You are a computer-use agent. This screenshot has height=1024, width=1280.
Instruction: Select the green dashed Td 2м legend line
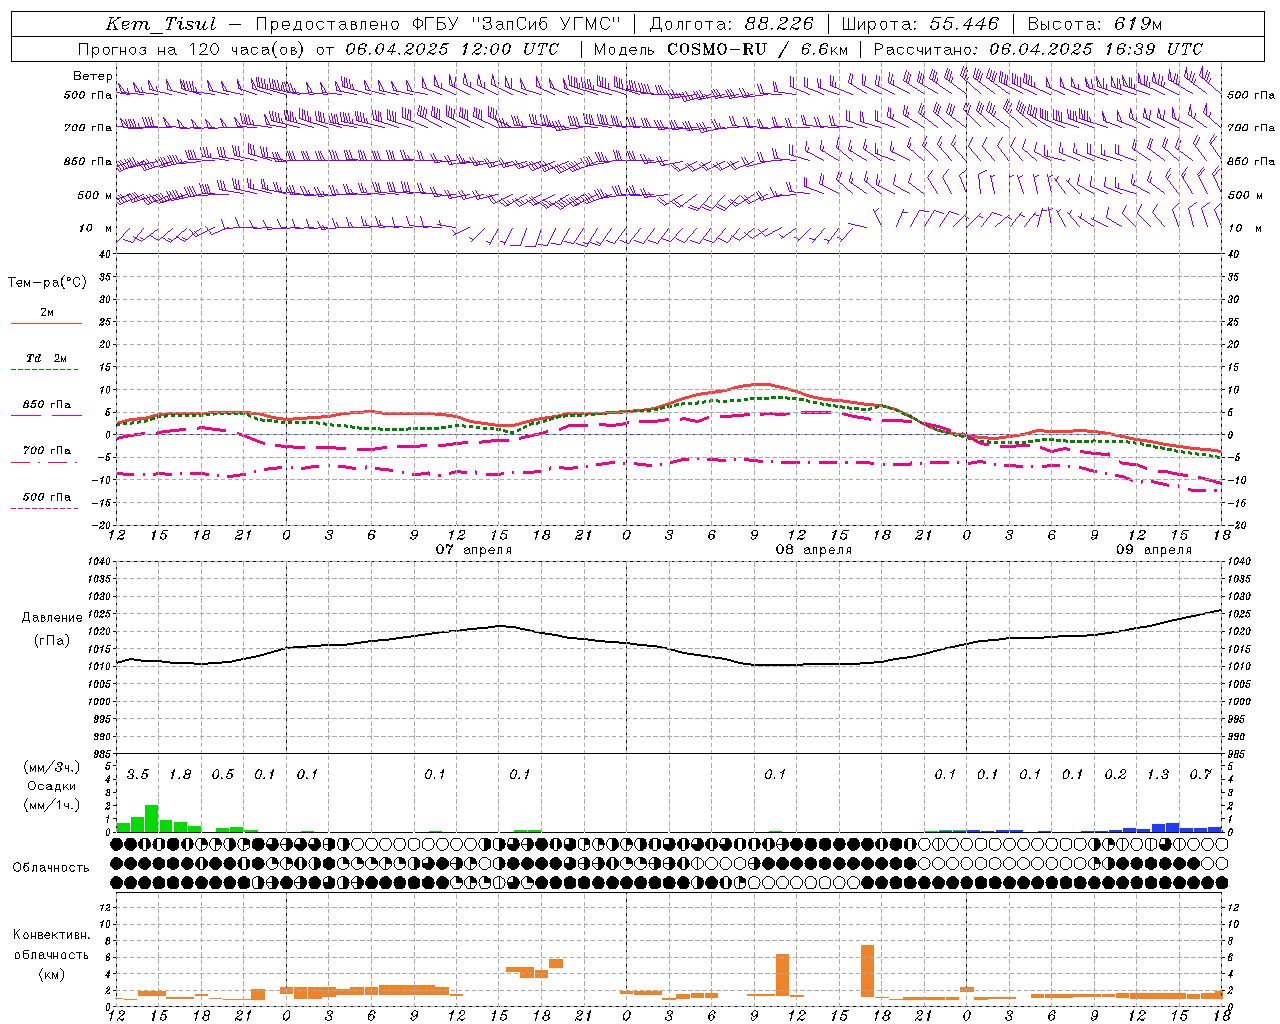44,370
